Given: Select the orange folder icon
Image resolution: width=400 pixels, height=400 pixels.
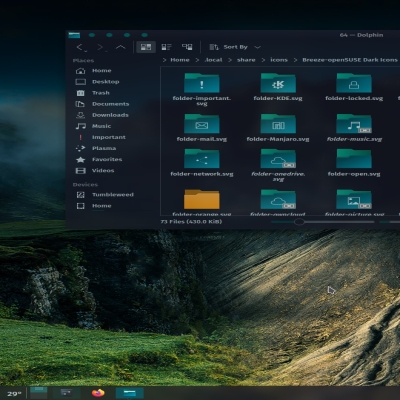Looking at the screenshot, I should tap(202, 199).
